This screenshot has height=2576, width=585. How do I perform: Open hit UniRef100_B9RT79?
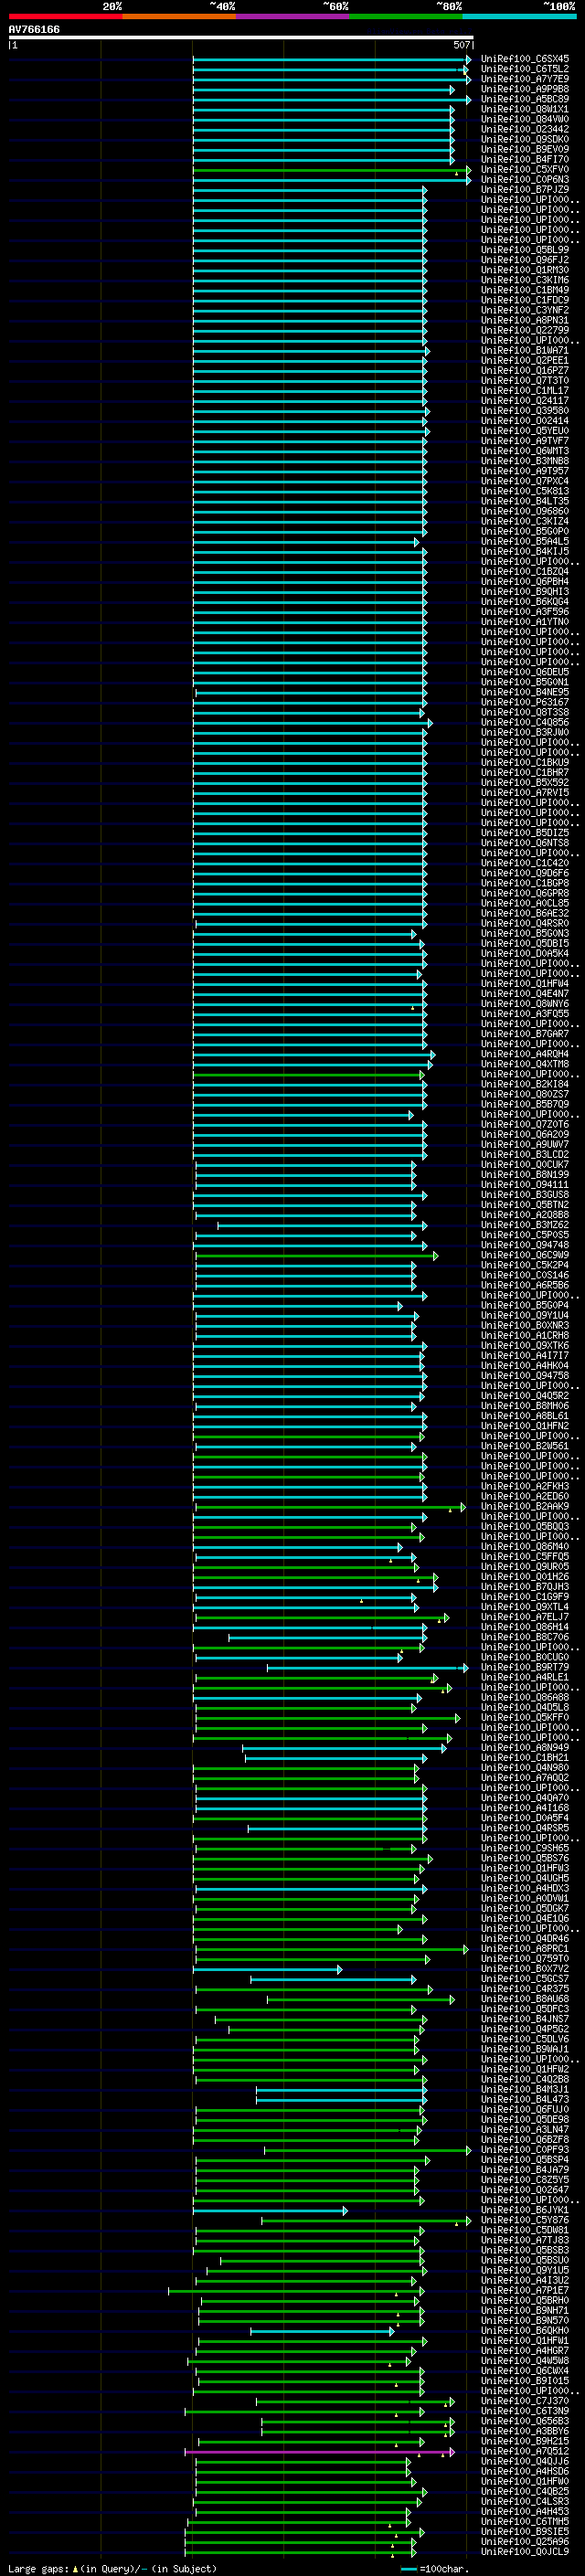pos(525,1667)
